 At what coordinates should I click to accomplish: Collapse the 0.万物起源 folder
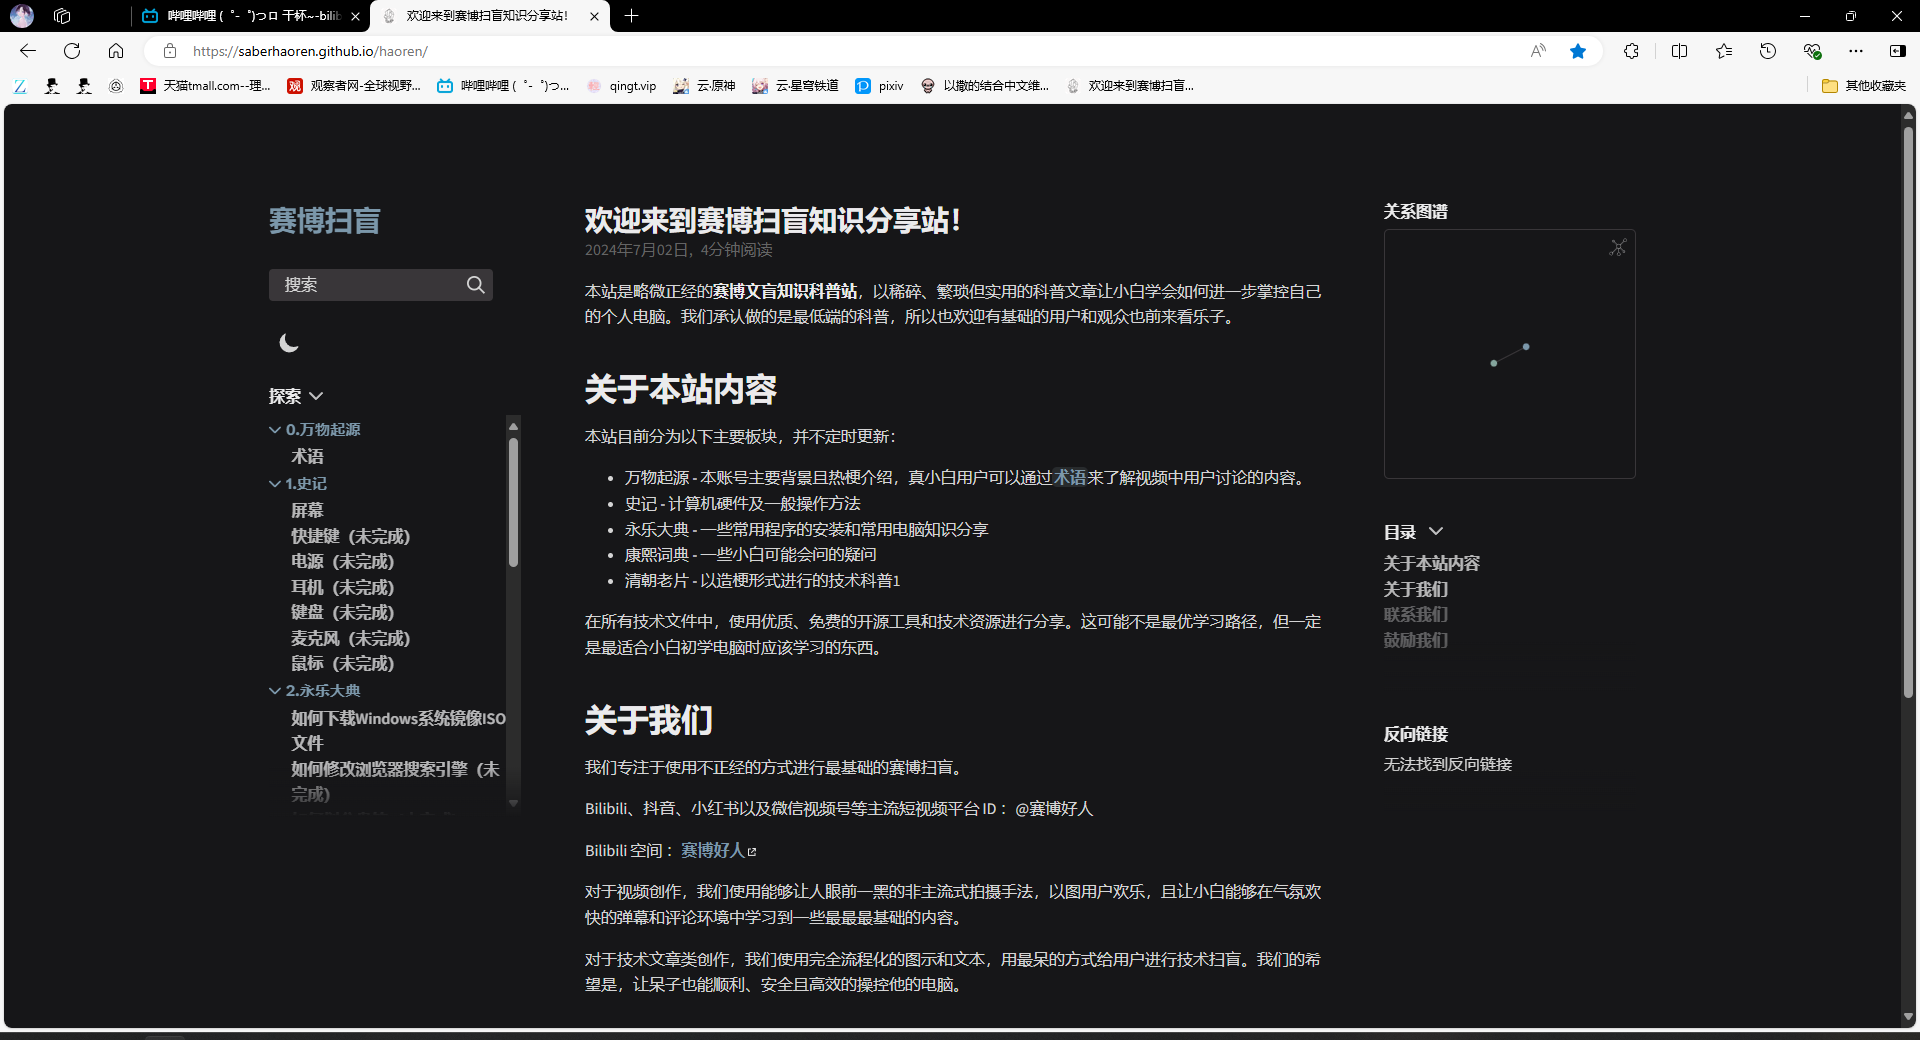click(x=275, y=430)
